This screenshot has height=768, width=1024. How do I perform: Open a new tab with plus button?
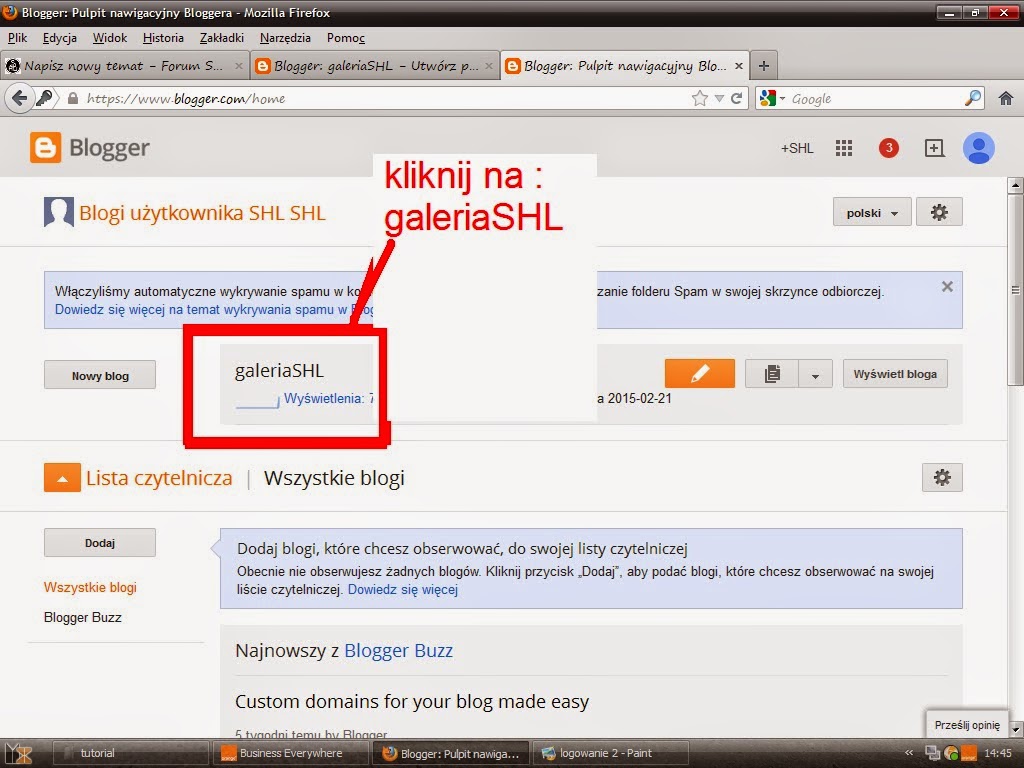click(763, 65)
